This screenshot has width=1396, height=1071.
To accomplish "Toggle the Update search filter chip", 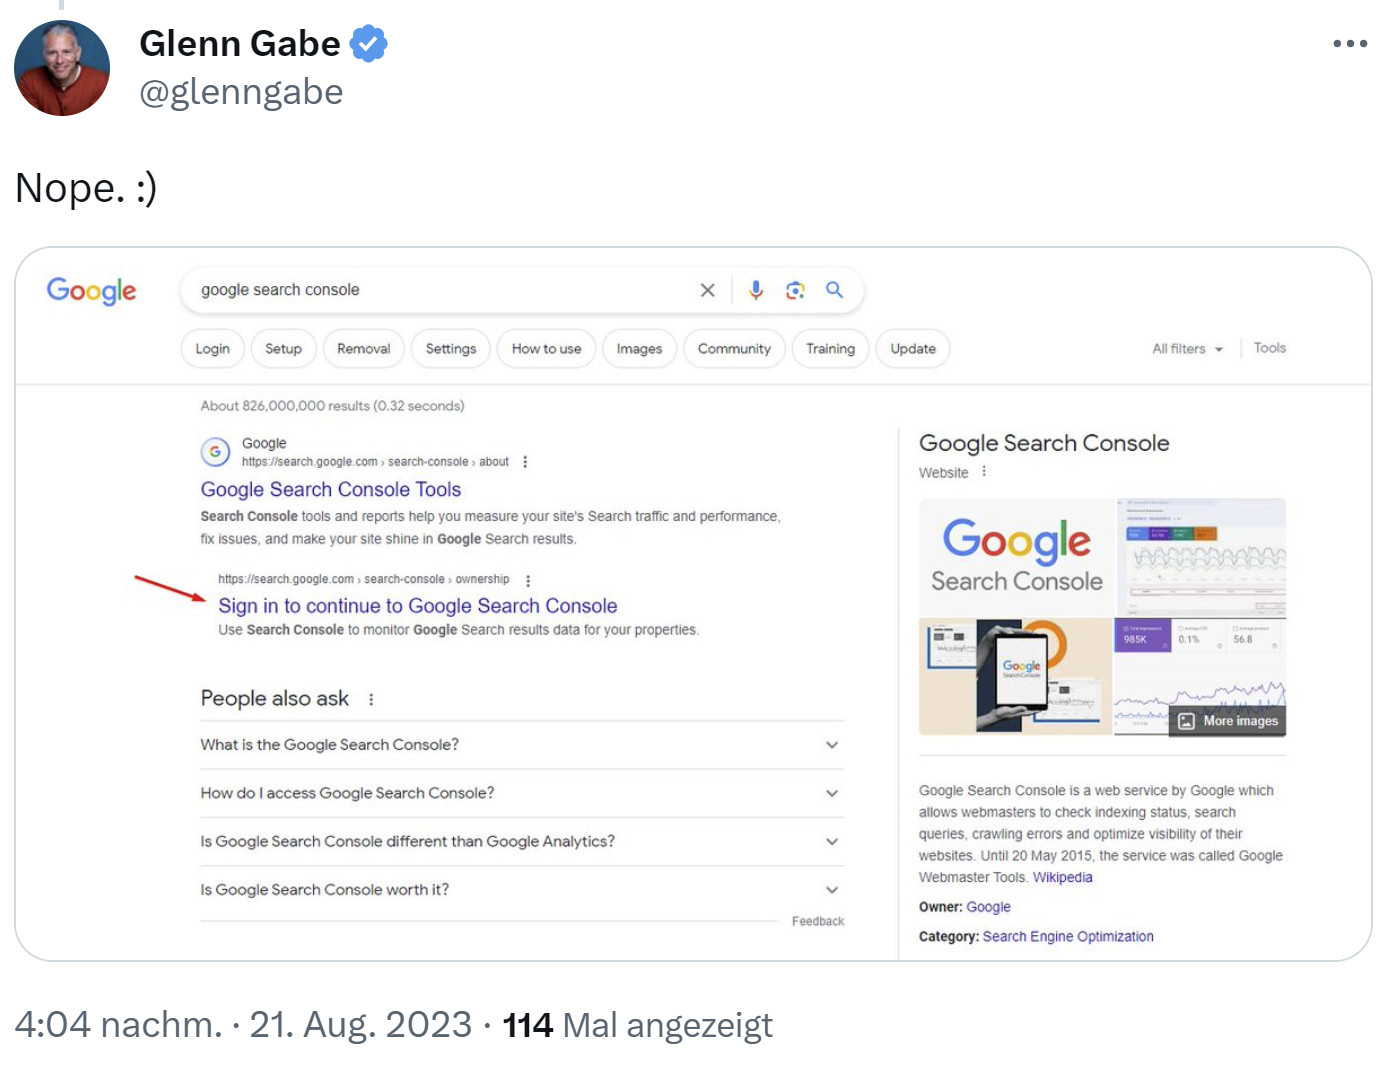I will click(x=912, y=348).
